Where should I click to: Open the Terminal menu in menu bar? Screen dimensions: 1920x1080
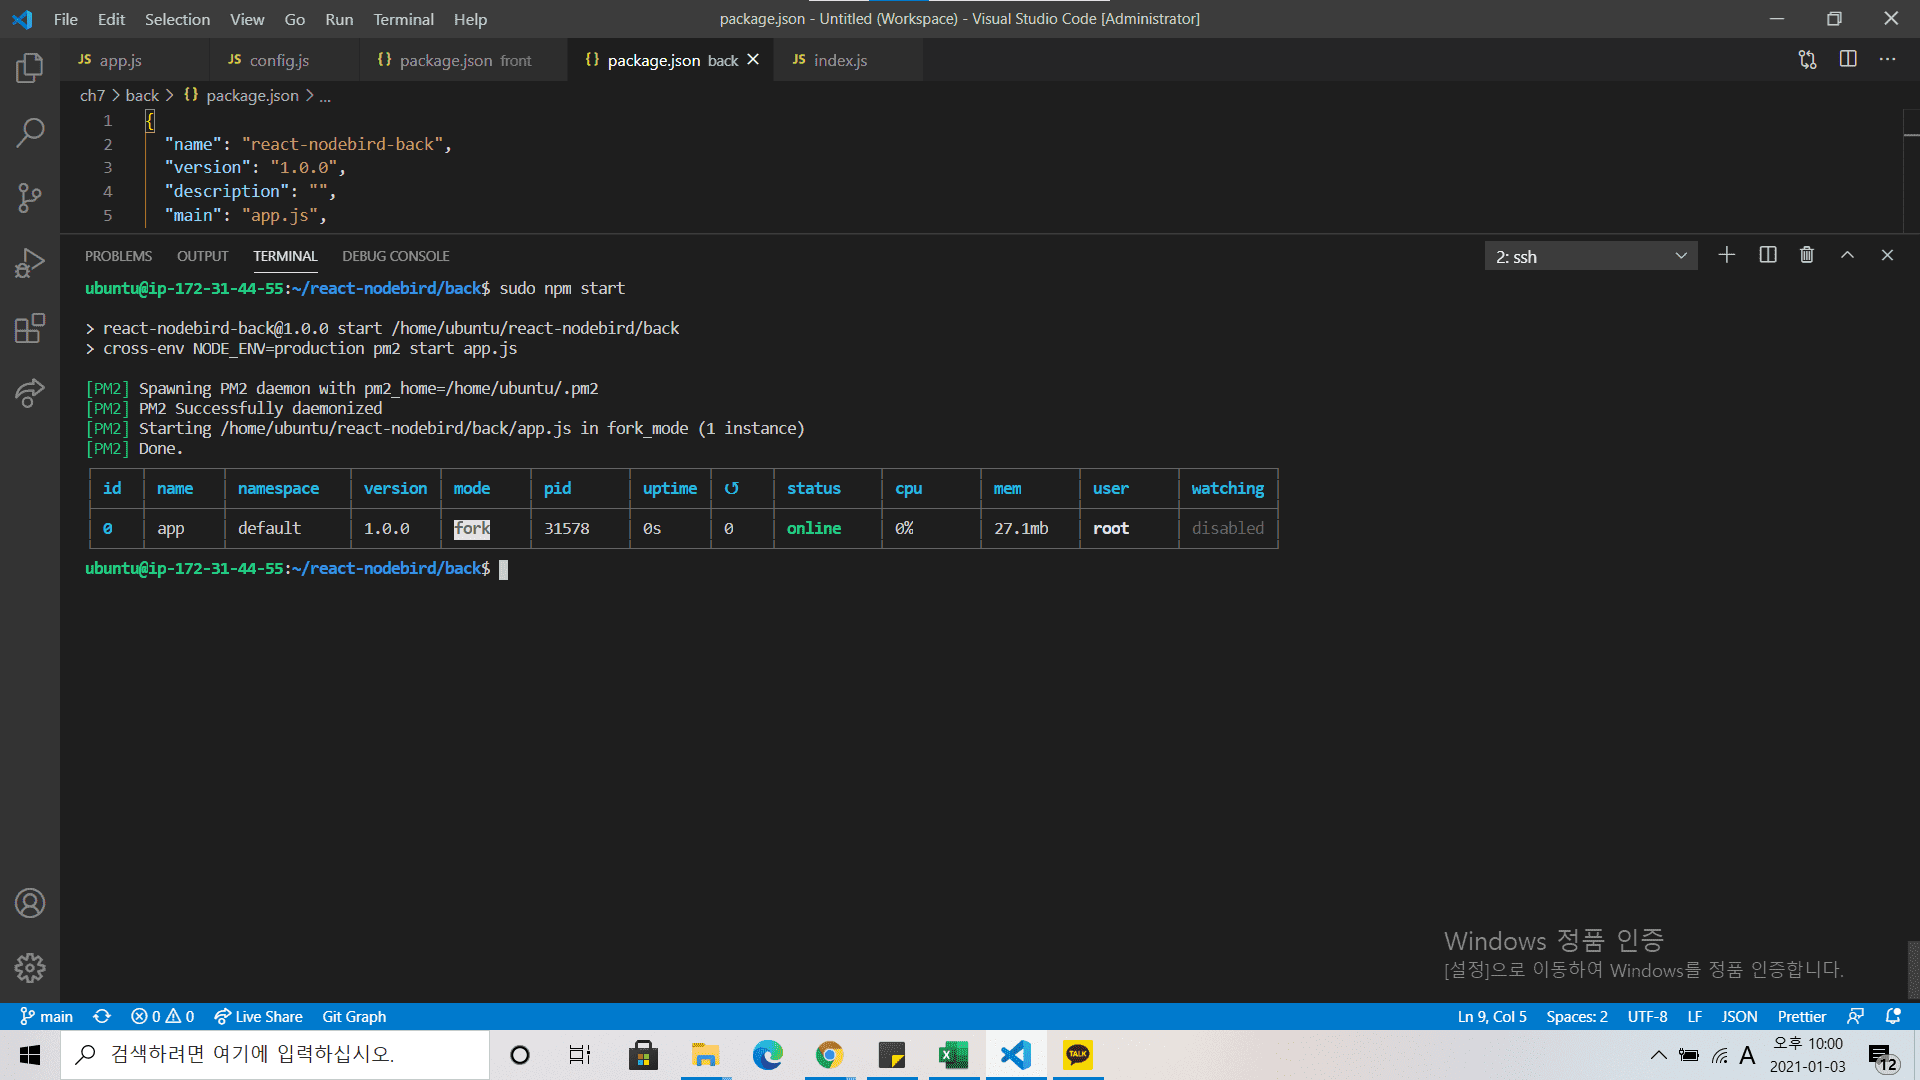pos(403,19)
